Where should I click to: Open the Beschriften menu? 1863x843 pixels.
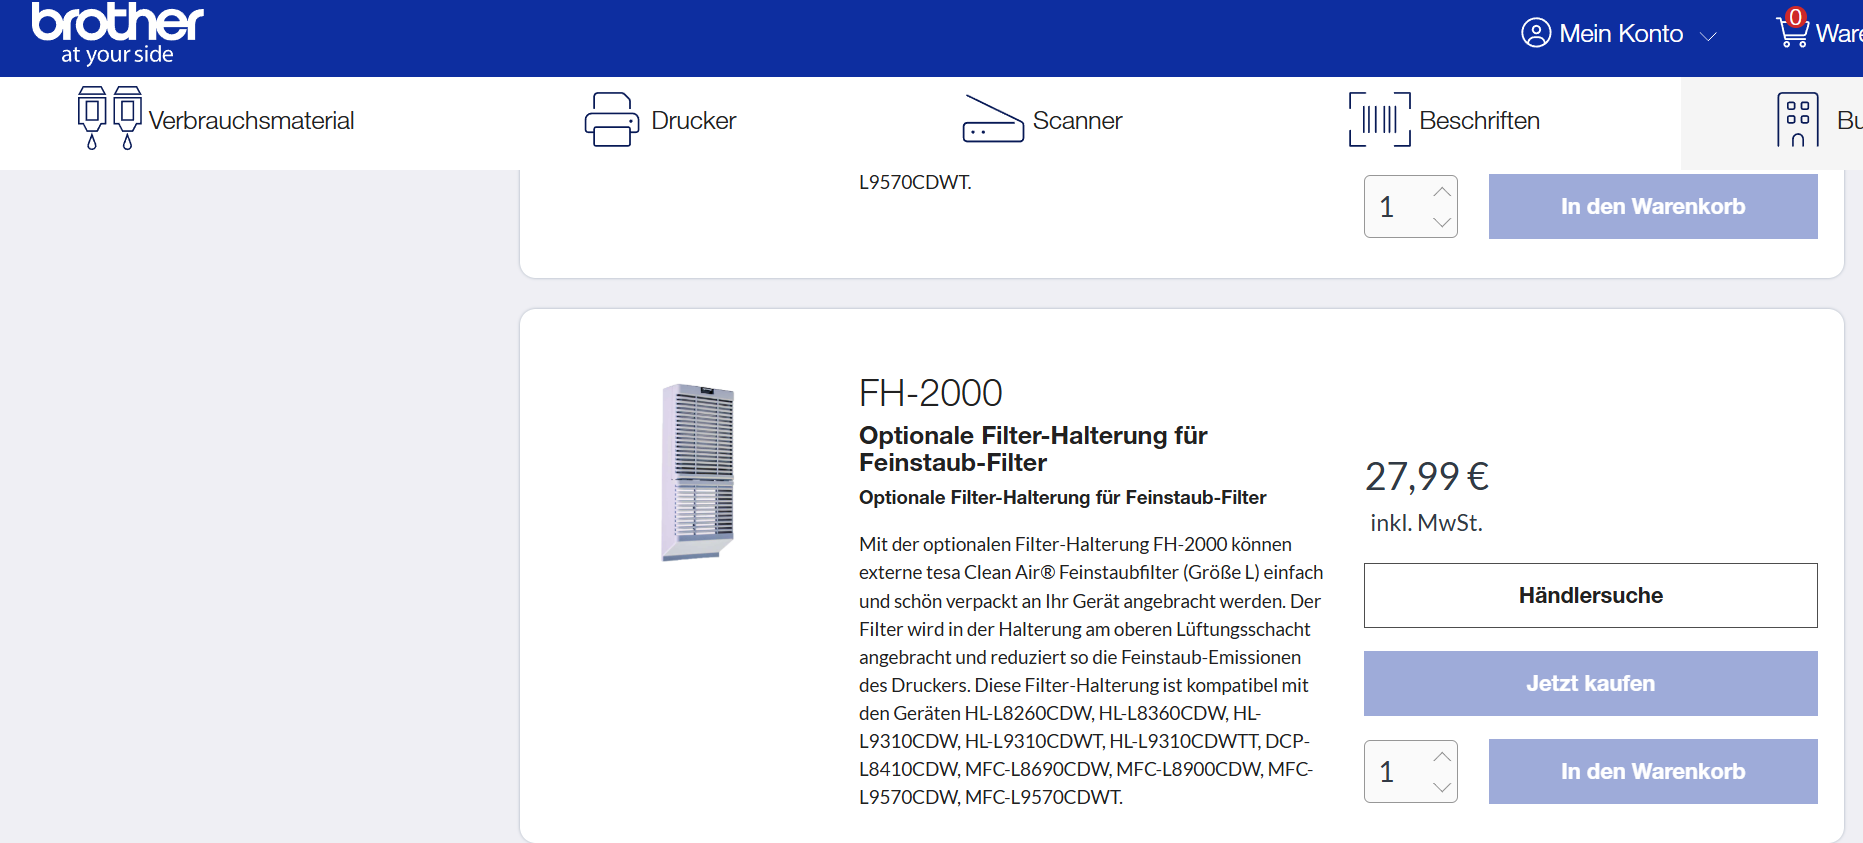pos(1479,121)
